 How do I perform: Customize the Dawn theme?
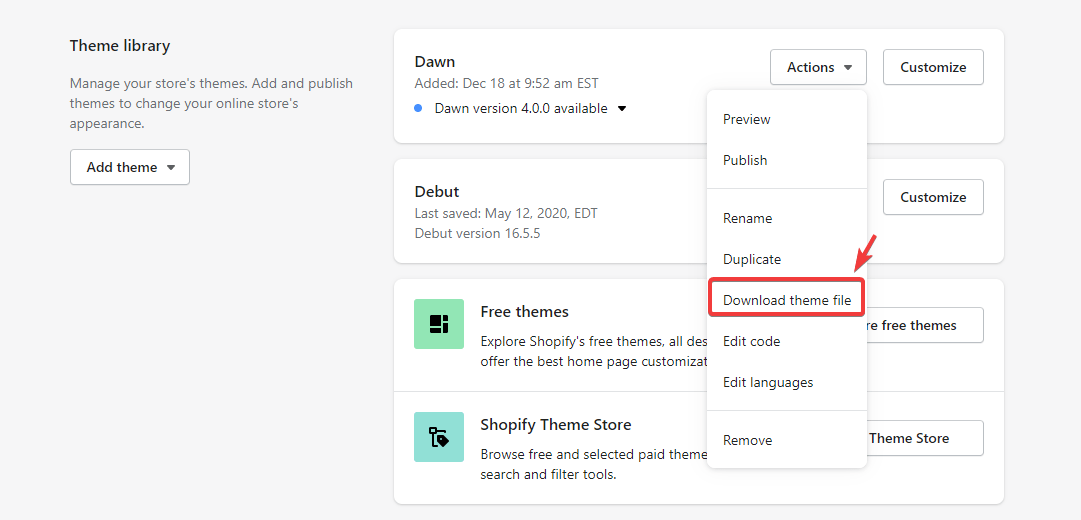point(933,67)
